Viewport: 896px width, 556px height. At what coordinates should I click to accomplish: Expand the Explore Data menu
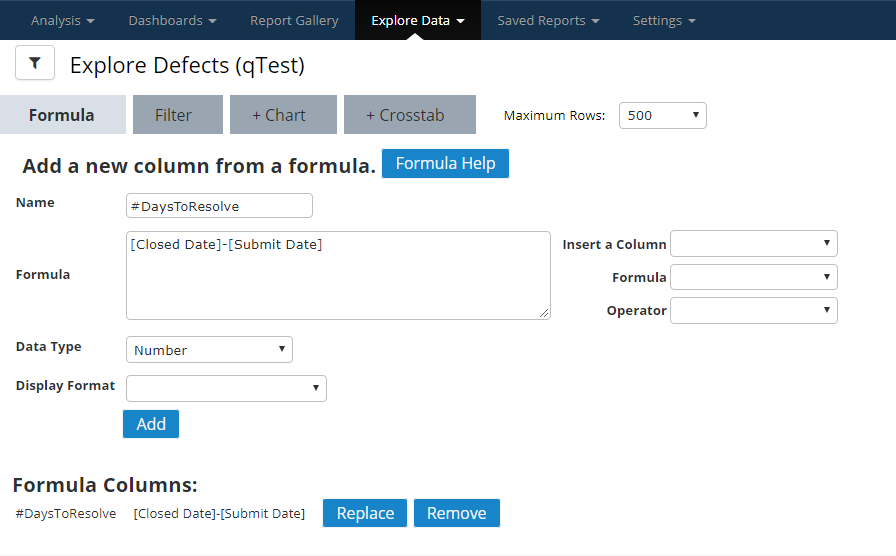(417, 20)
